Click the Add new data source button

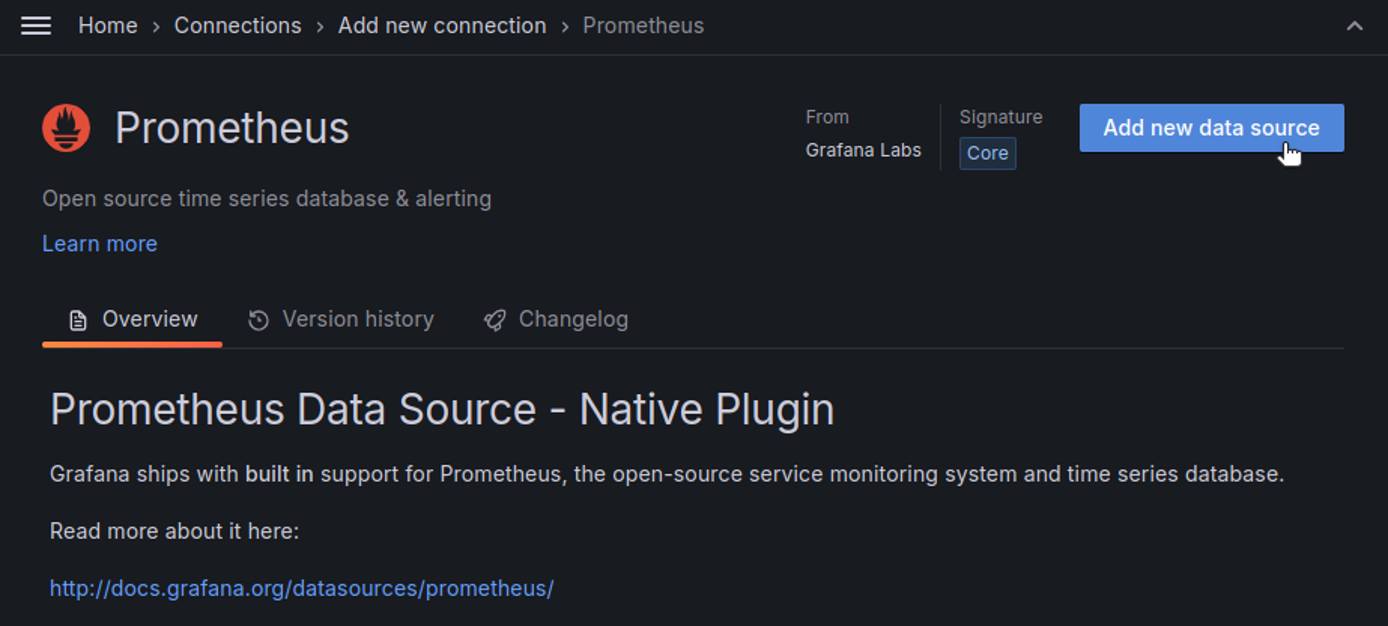[x=1211, y=128]
